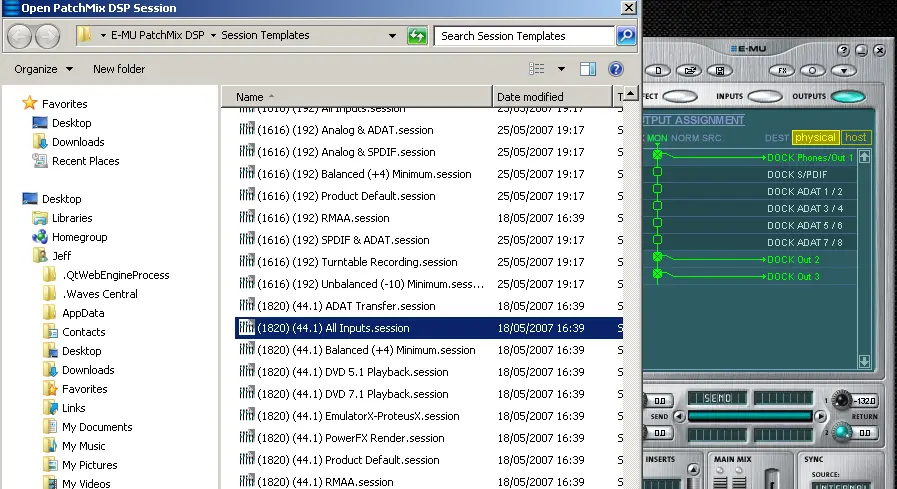
Task: Open the .Waves Central folder in tree
Action: [x=90, y=294]
